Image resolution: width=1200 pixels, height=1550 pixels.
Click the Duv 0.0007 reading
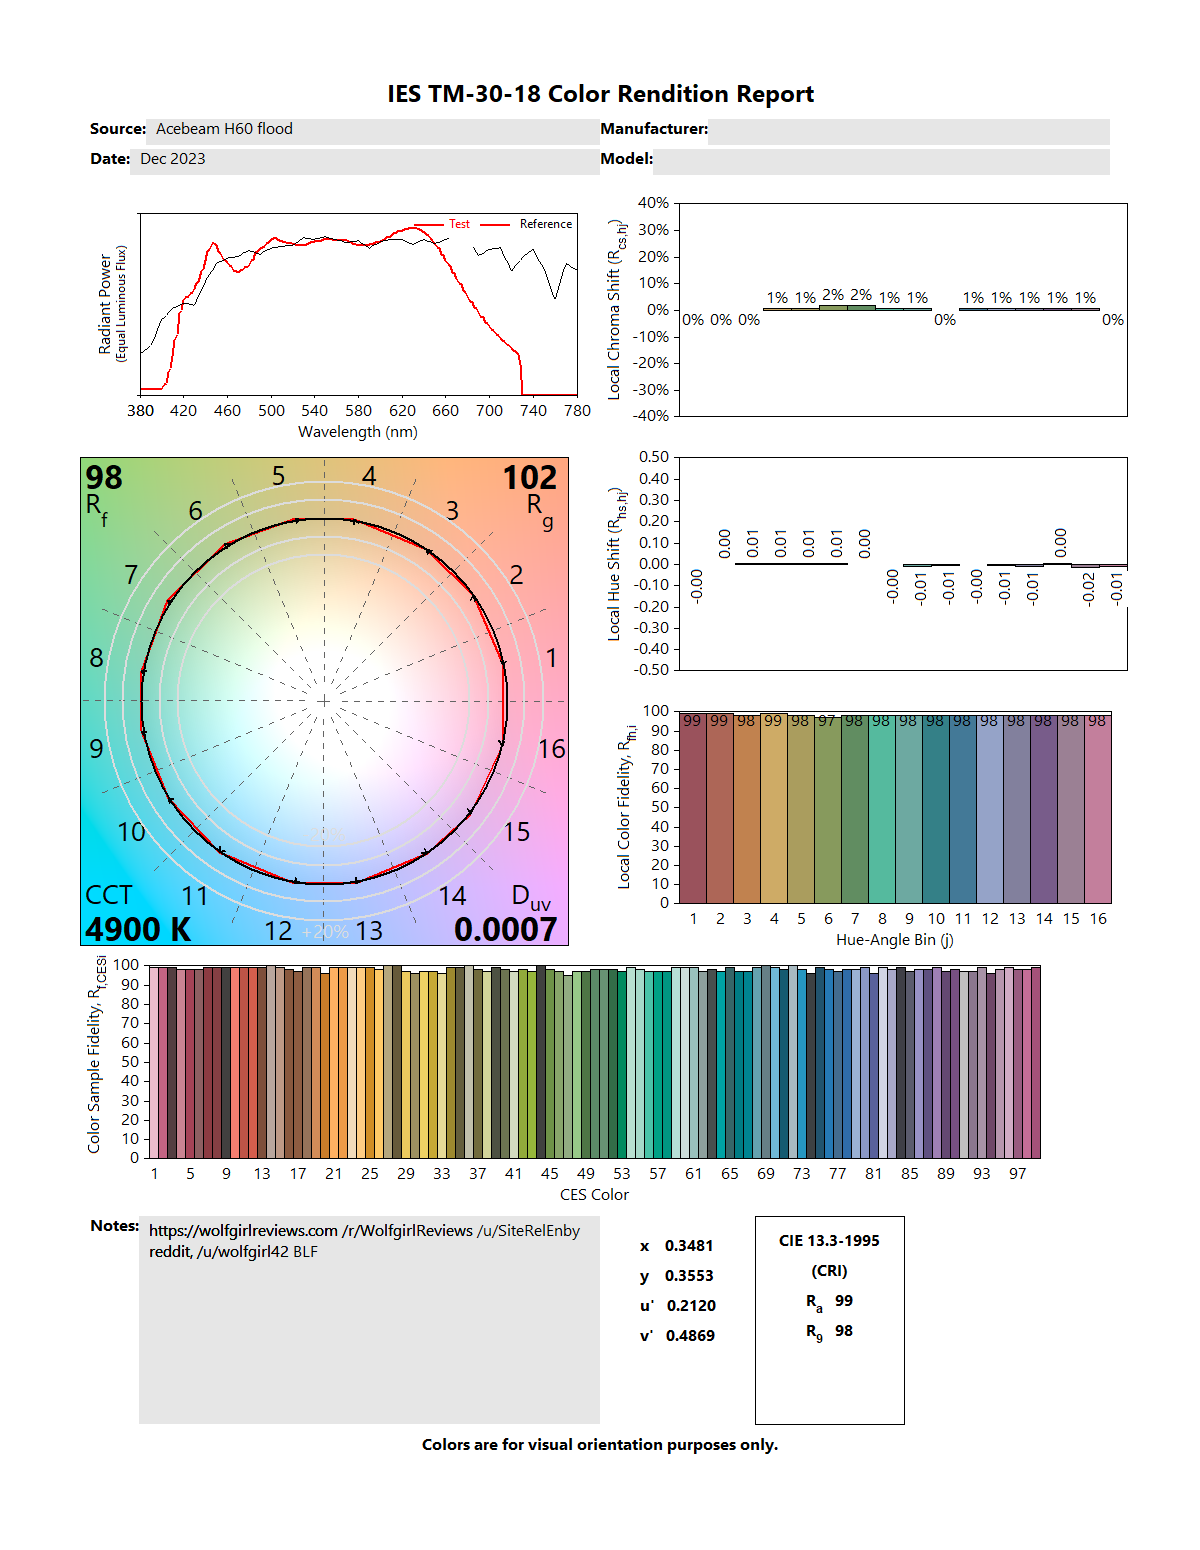pyautogui.click(x=505, y=929)
